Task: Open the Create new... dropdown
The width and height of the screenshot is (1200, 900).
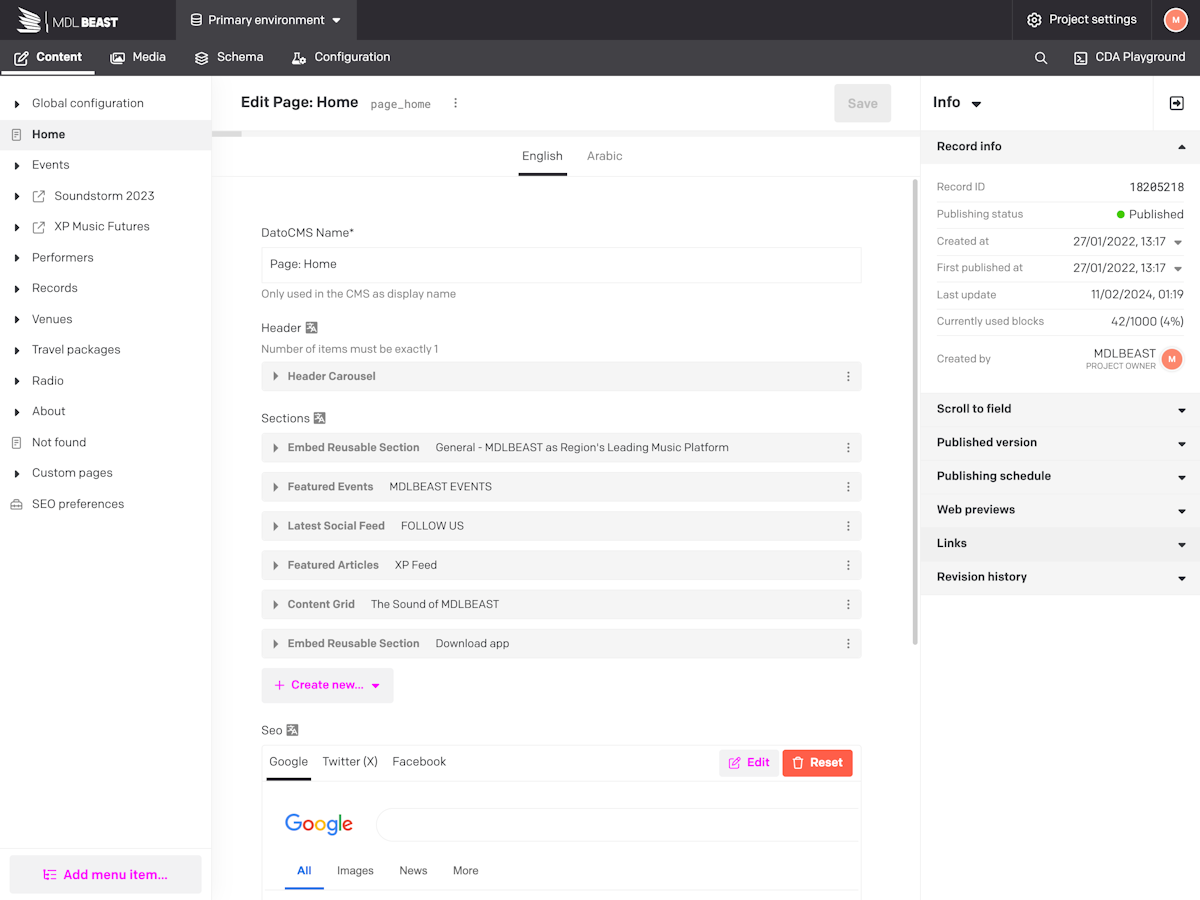Action: (x=327, y=685)
